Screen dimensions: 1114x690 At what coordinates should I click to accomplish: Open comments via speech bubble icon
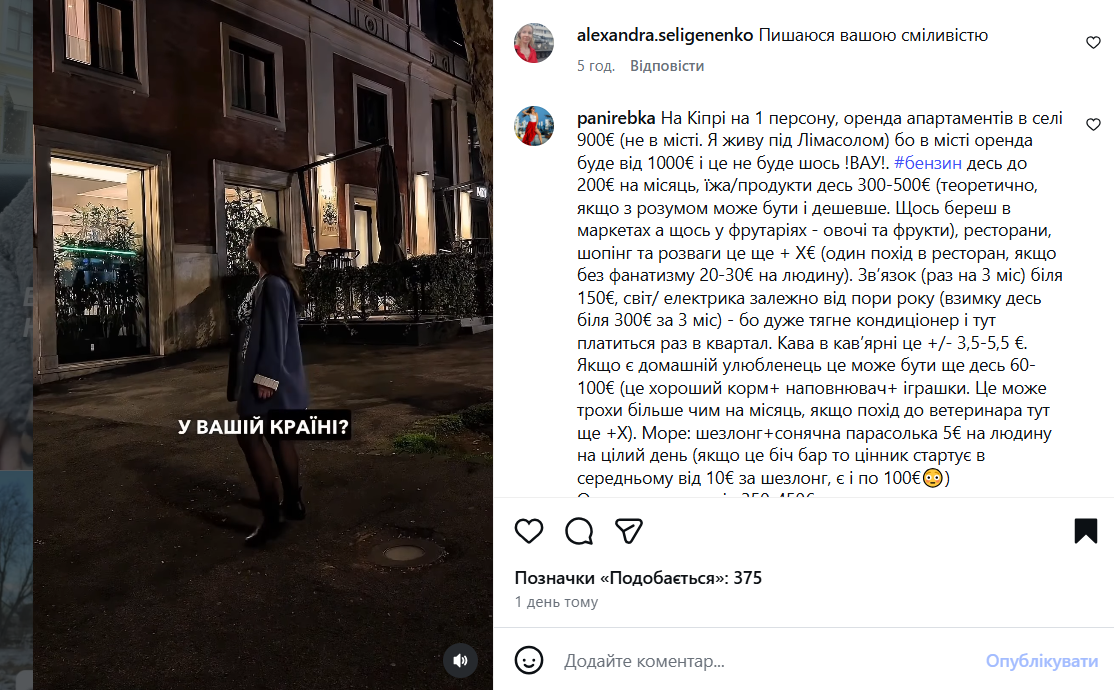coord(579,531)
